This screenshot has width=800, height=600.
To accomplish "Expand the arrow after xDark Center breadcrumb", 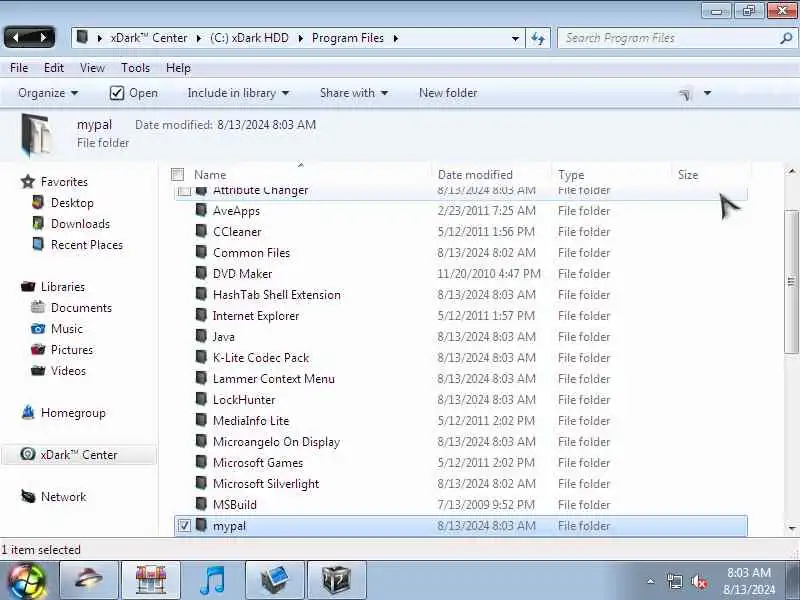I will 198,38.
